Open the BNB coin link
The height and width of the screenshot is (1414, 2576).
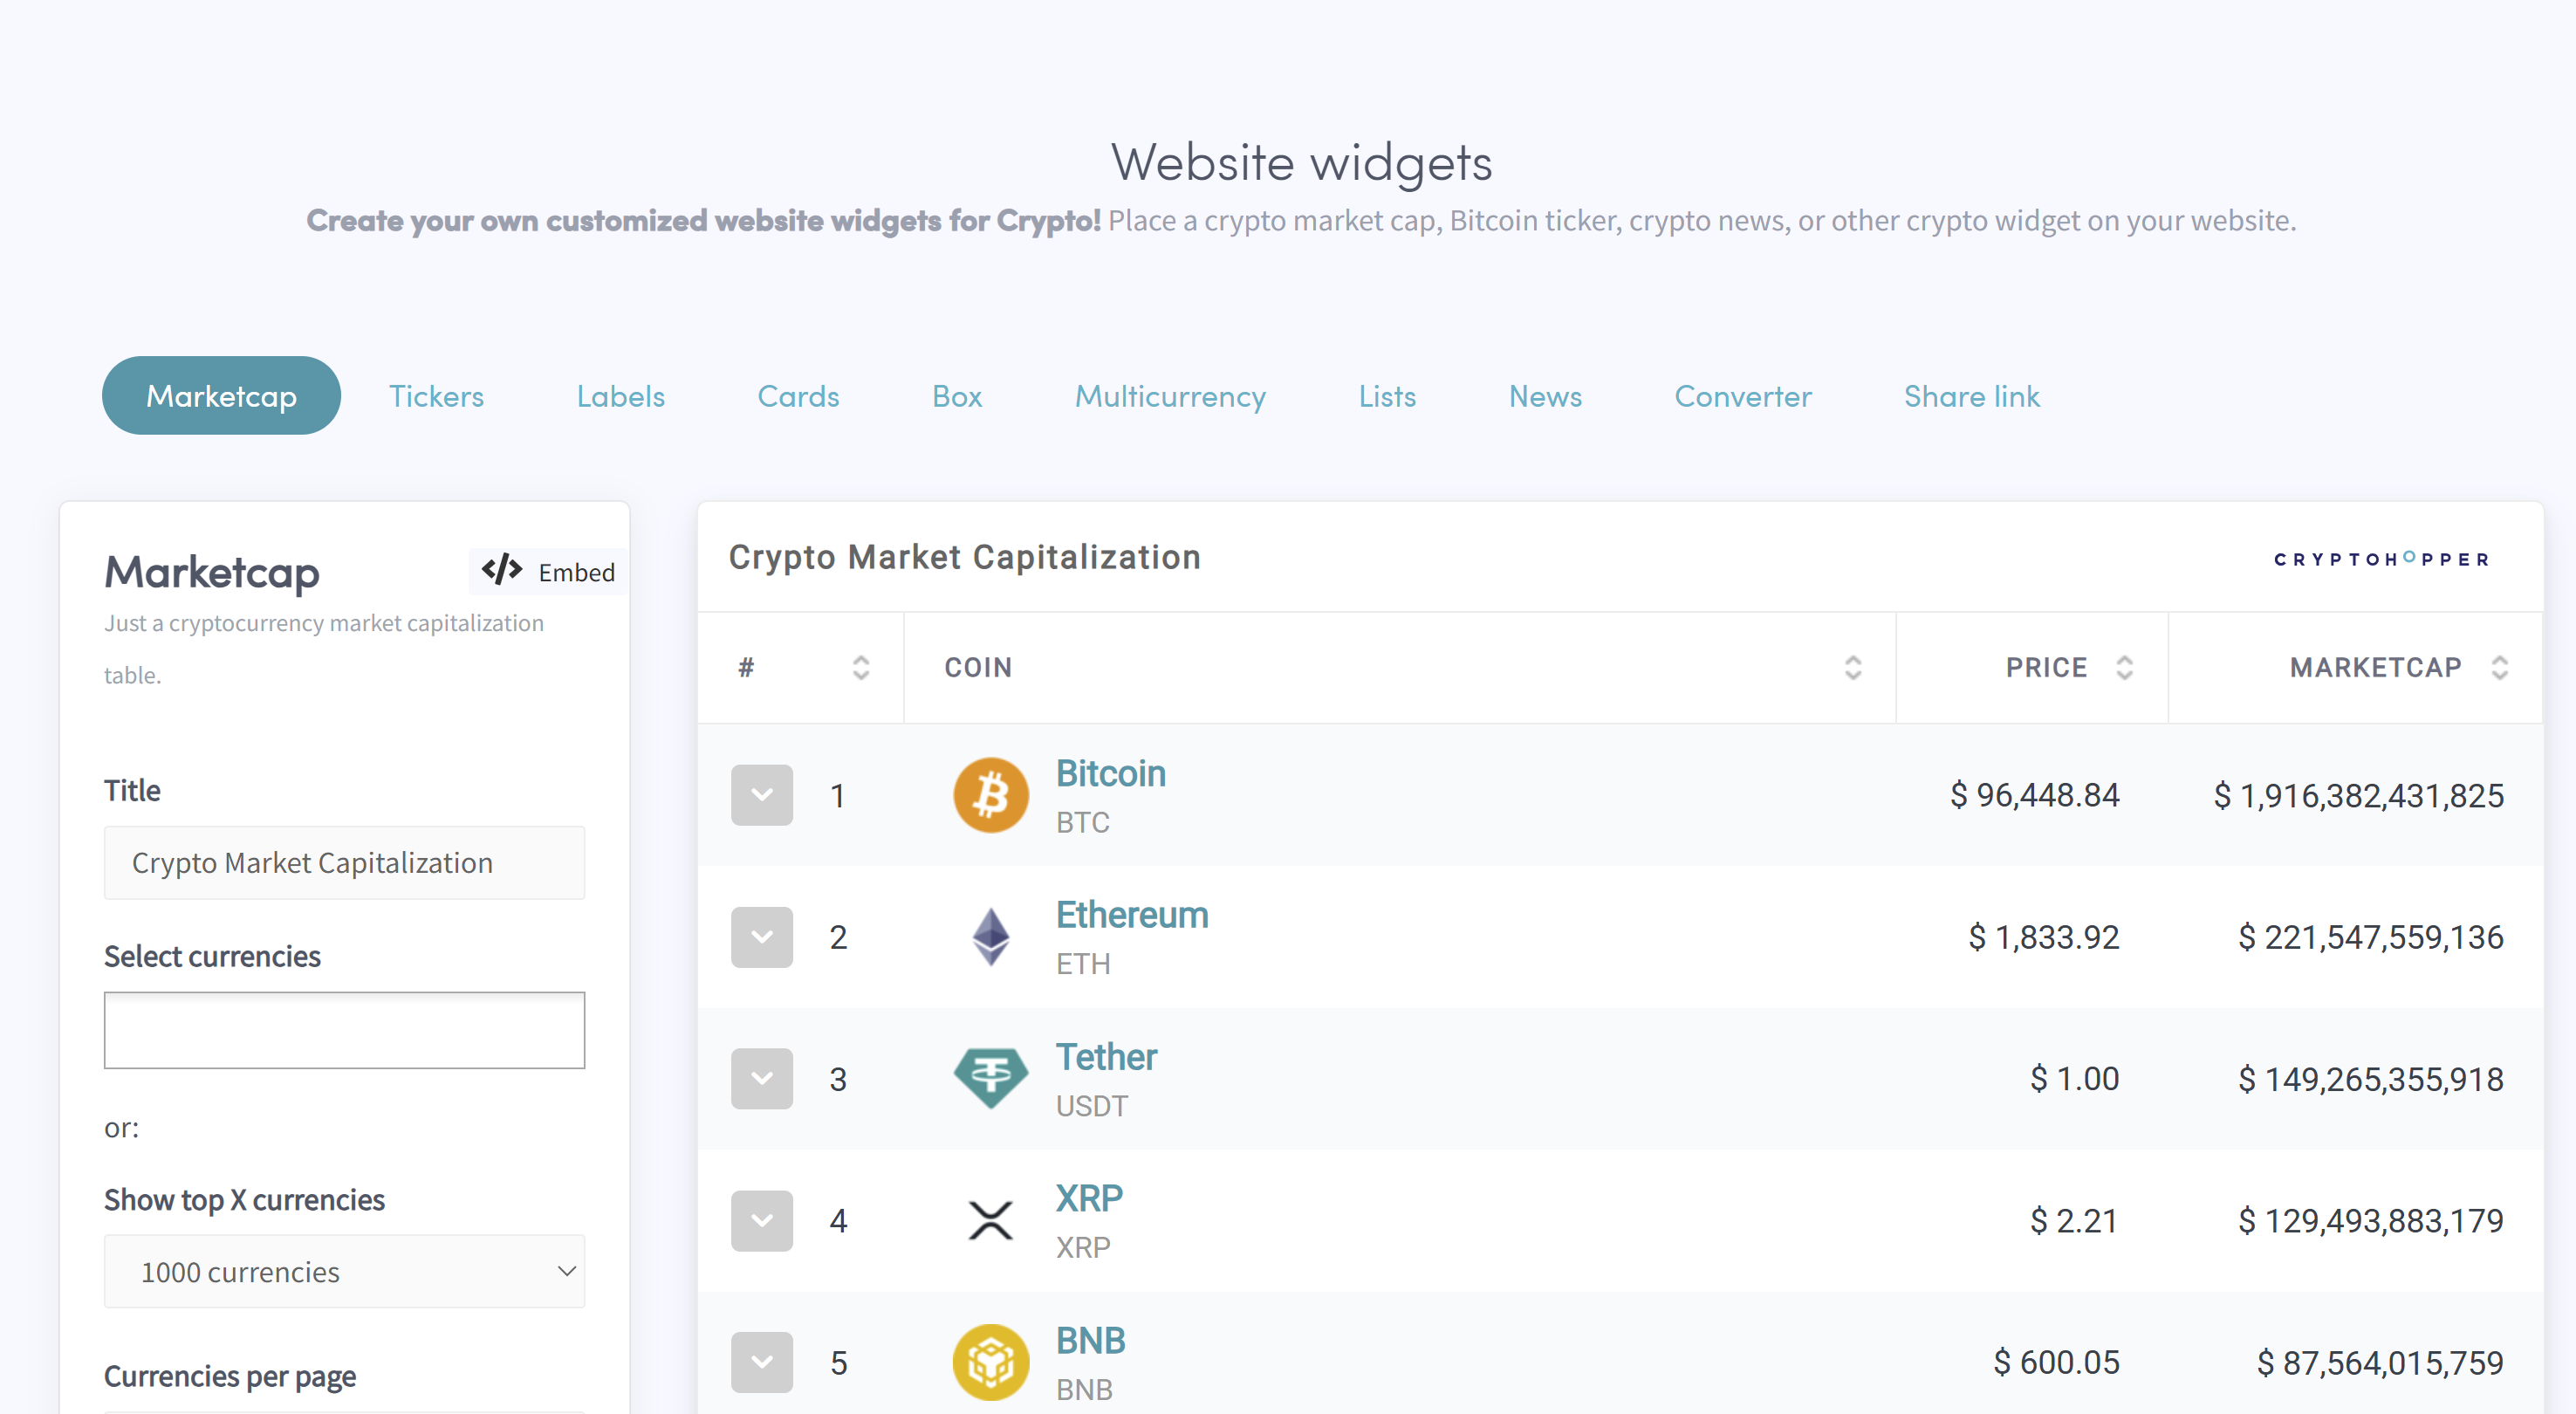[x=1090, y=1340]
